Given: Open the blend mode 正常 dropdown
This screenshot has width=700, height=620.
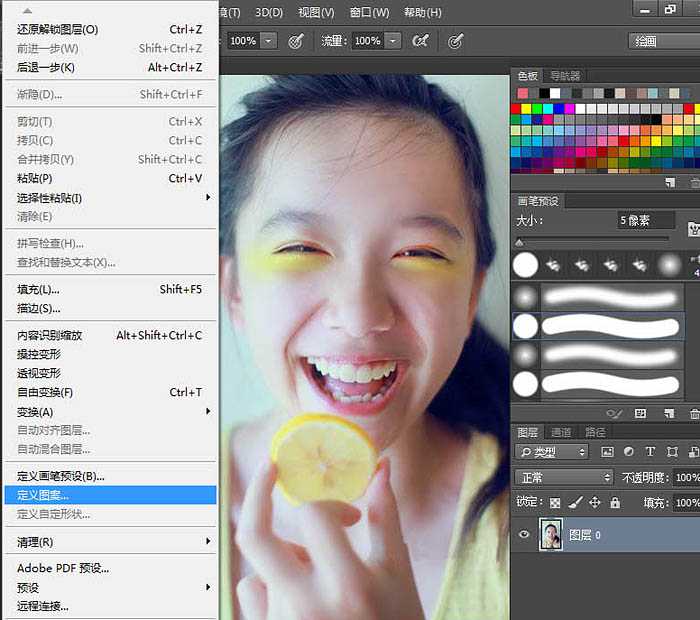Looking at the screenshot, I should [x=563, y=478].
